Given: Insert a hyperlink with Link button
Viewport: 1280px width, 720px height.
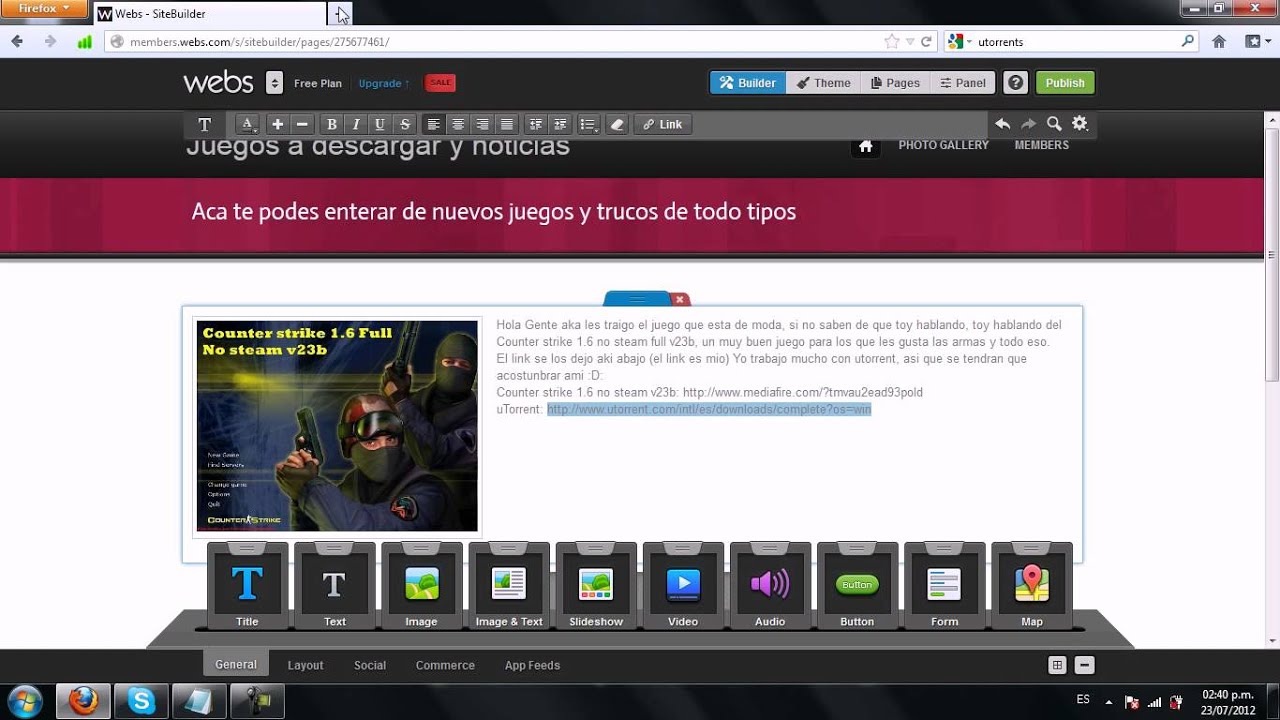Looking at the screenshot, I should tap(662, 124).
